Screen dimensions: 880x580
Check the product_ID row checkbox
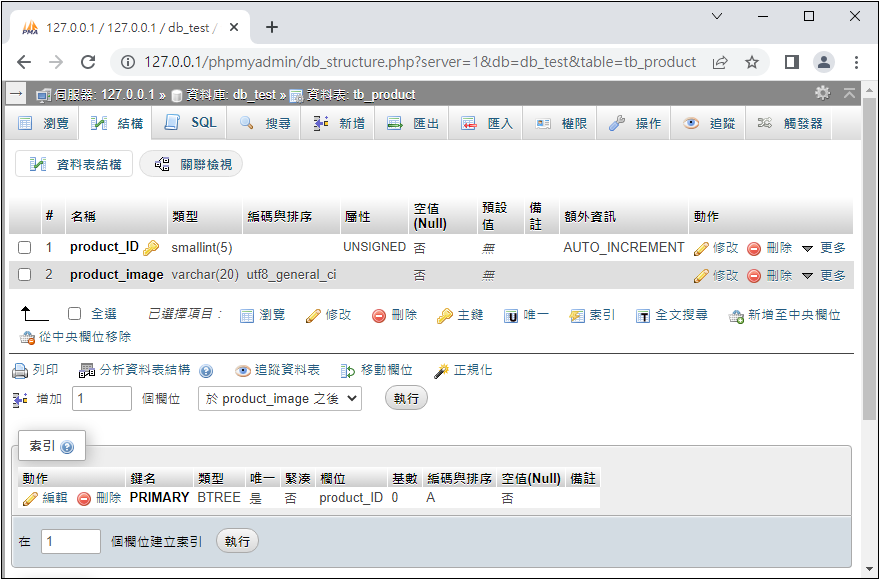click(25, 248)
